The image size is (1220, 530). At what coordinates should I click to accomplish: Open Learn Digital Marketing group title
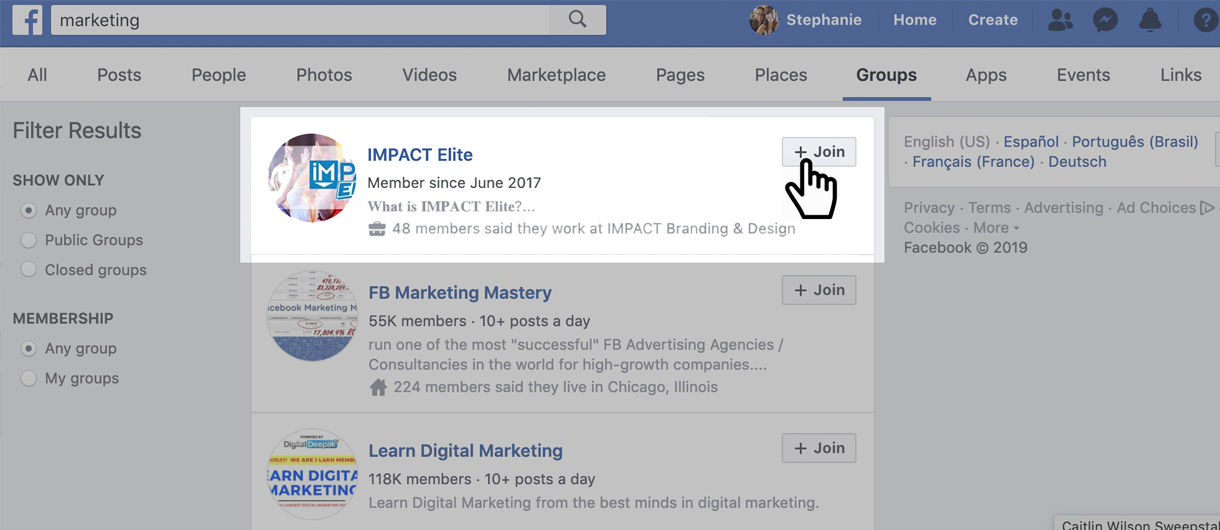pyautogui.click(x=465, y=451)
